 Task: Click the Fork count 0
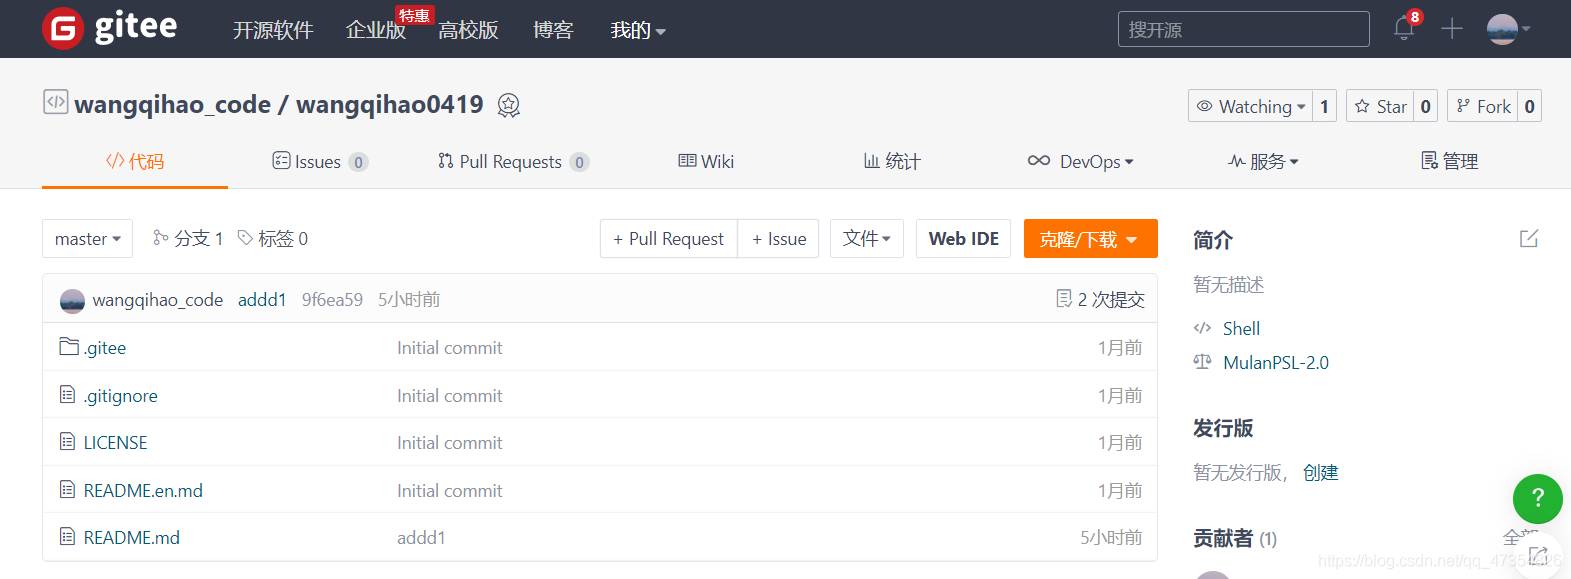(1529, 106)
